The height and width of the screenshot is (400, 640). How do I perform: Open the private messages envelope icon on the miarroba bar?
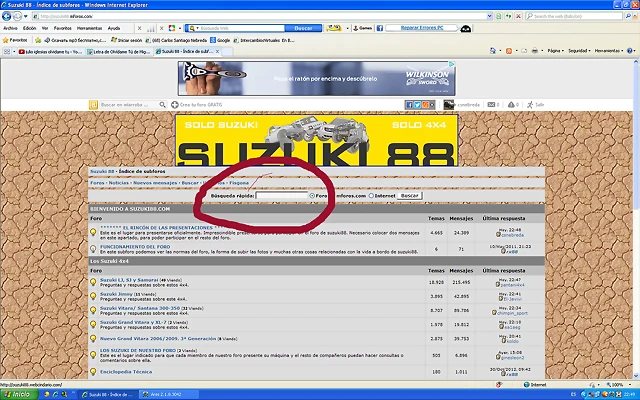coord(491,105)
